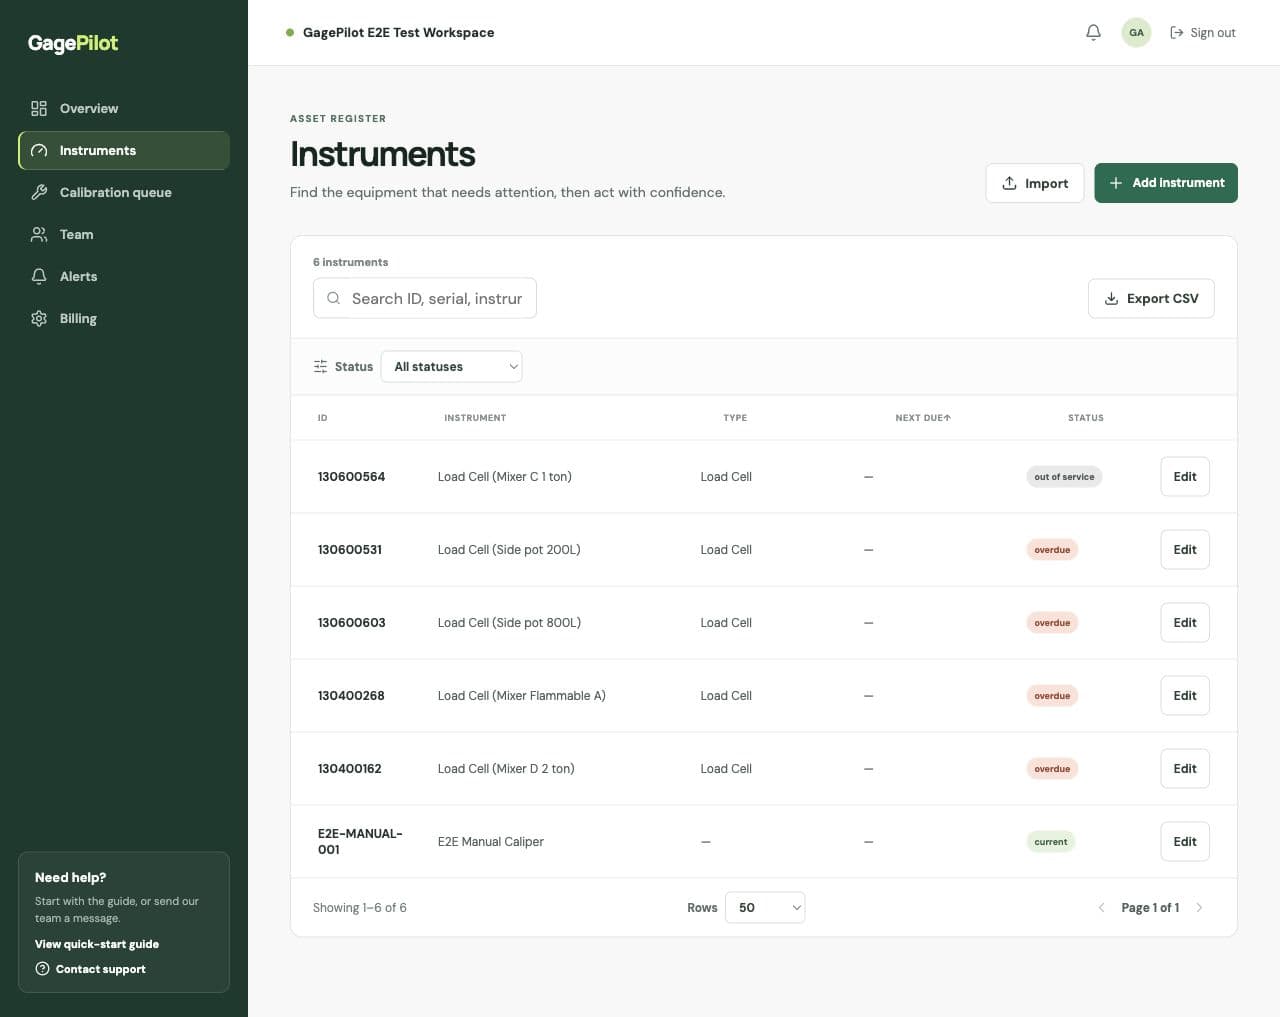Edit the E2E Manual Caliper row
Viewport: 1280px width, 1017px height.
pos(1185,841)
